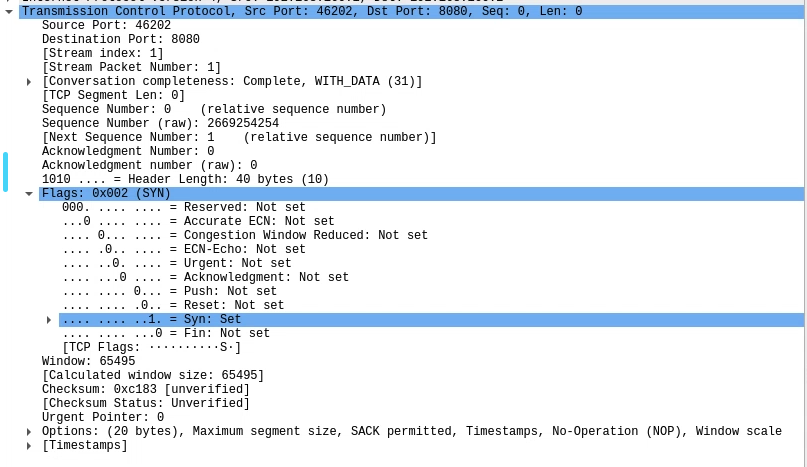Expand the Options (20 bytes) section
This screenshot has height=467, width=807.
click(29, 431)
